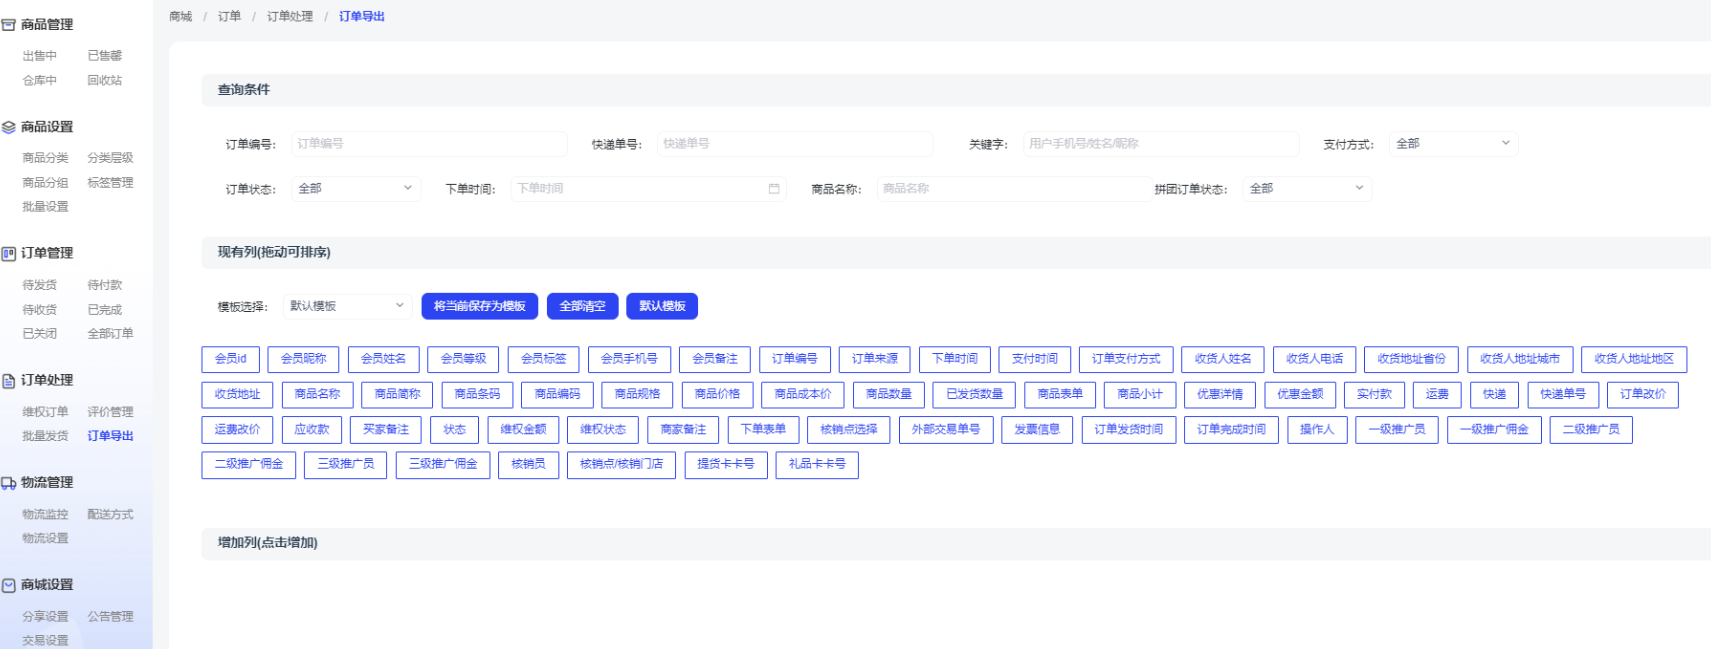1711x649 pixels.
Task: Open the 模板选择 dropdown
Action: [347, 306]
